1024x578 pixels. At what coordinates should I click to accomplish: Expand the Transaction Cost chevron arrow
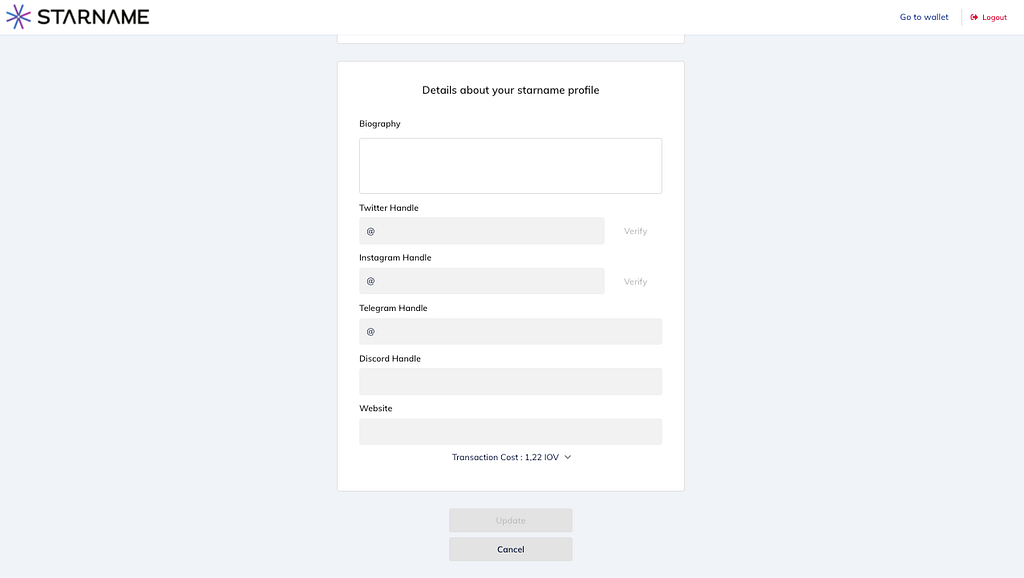point(568,457)
